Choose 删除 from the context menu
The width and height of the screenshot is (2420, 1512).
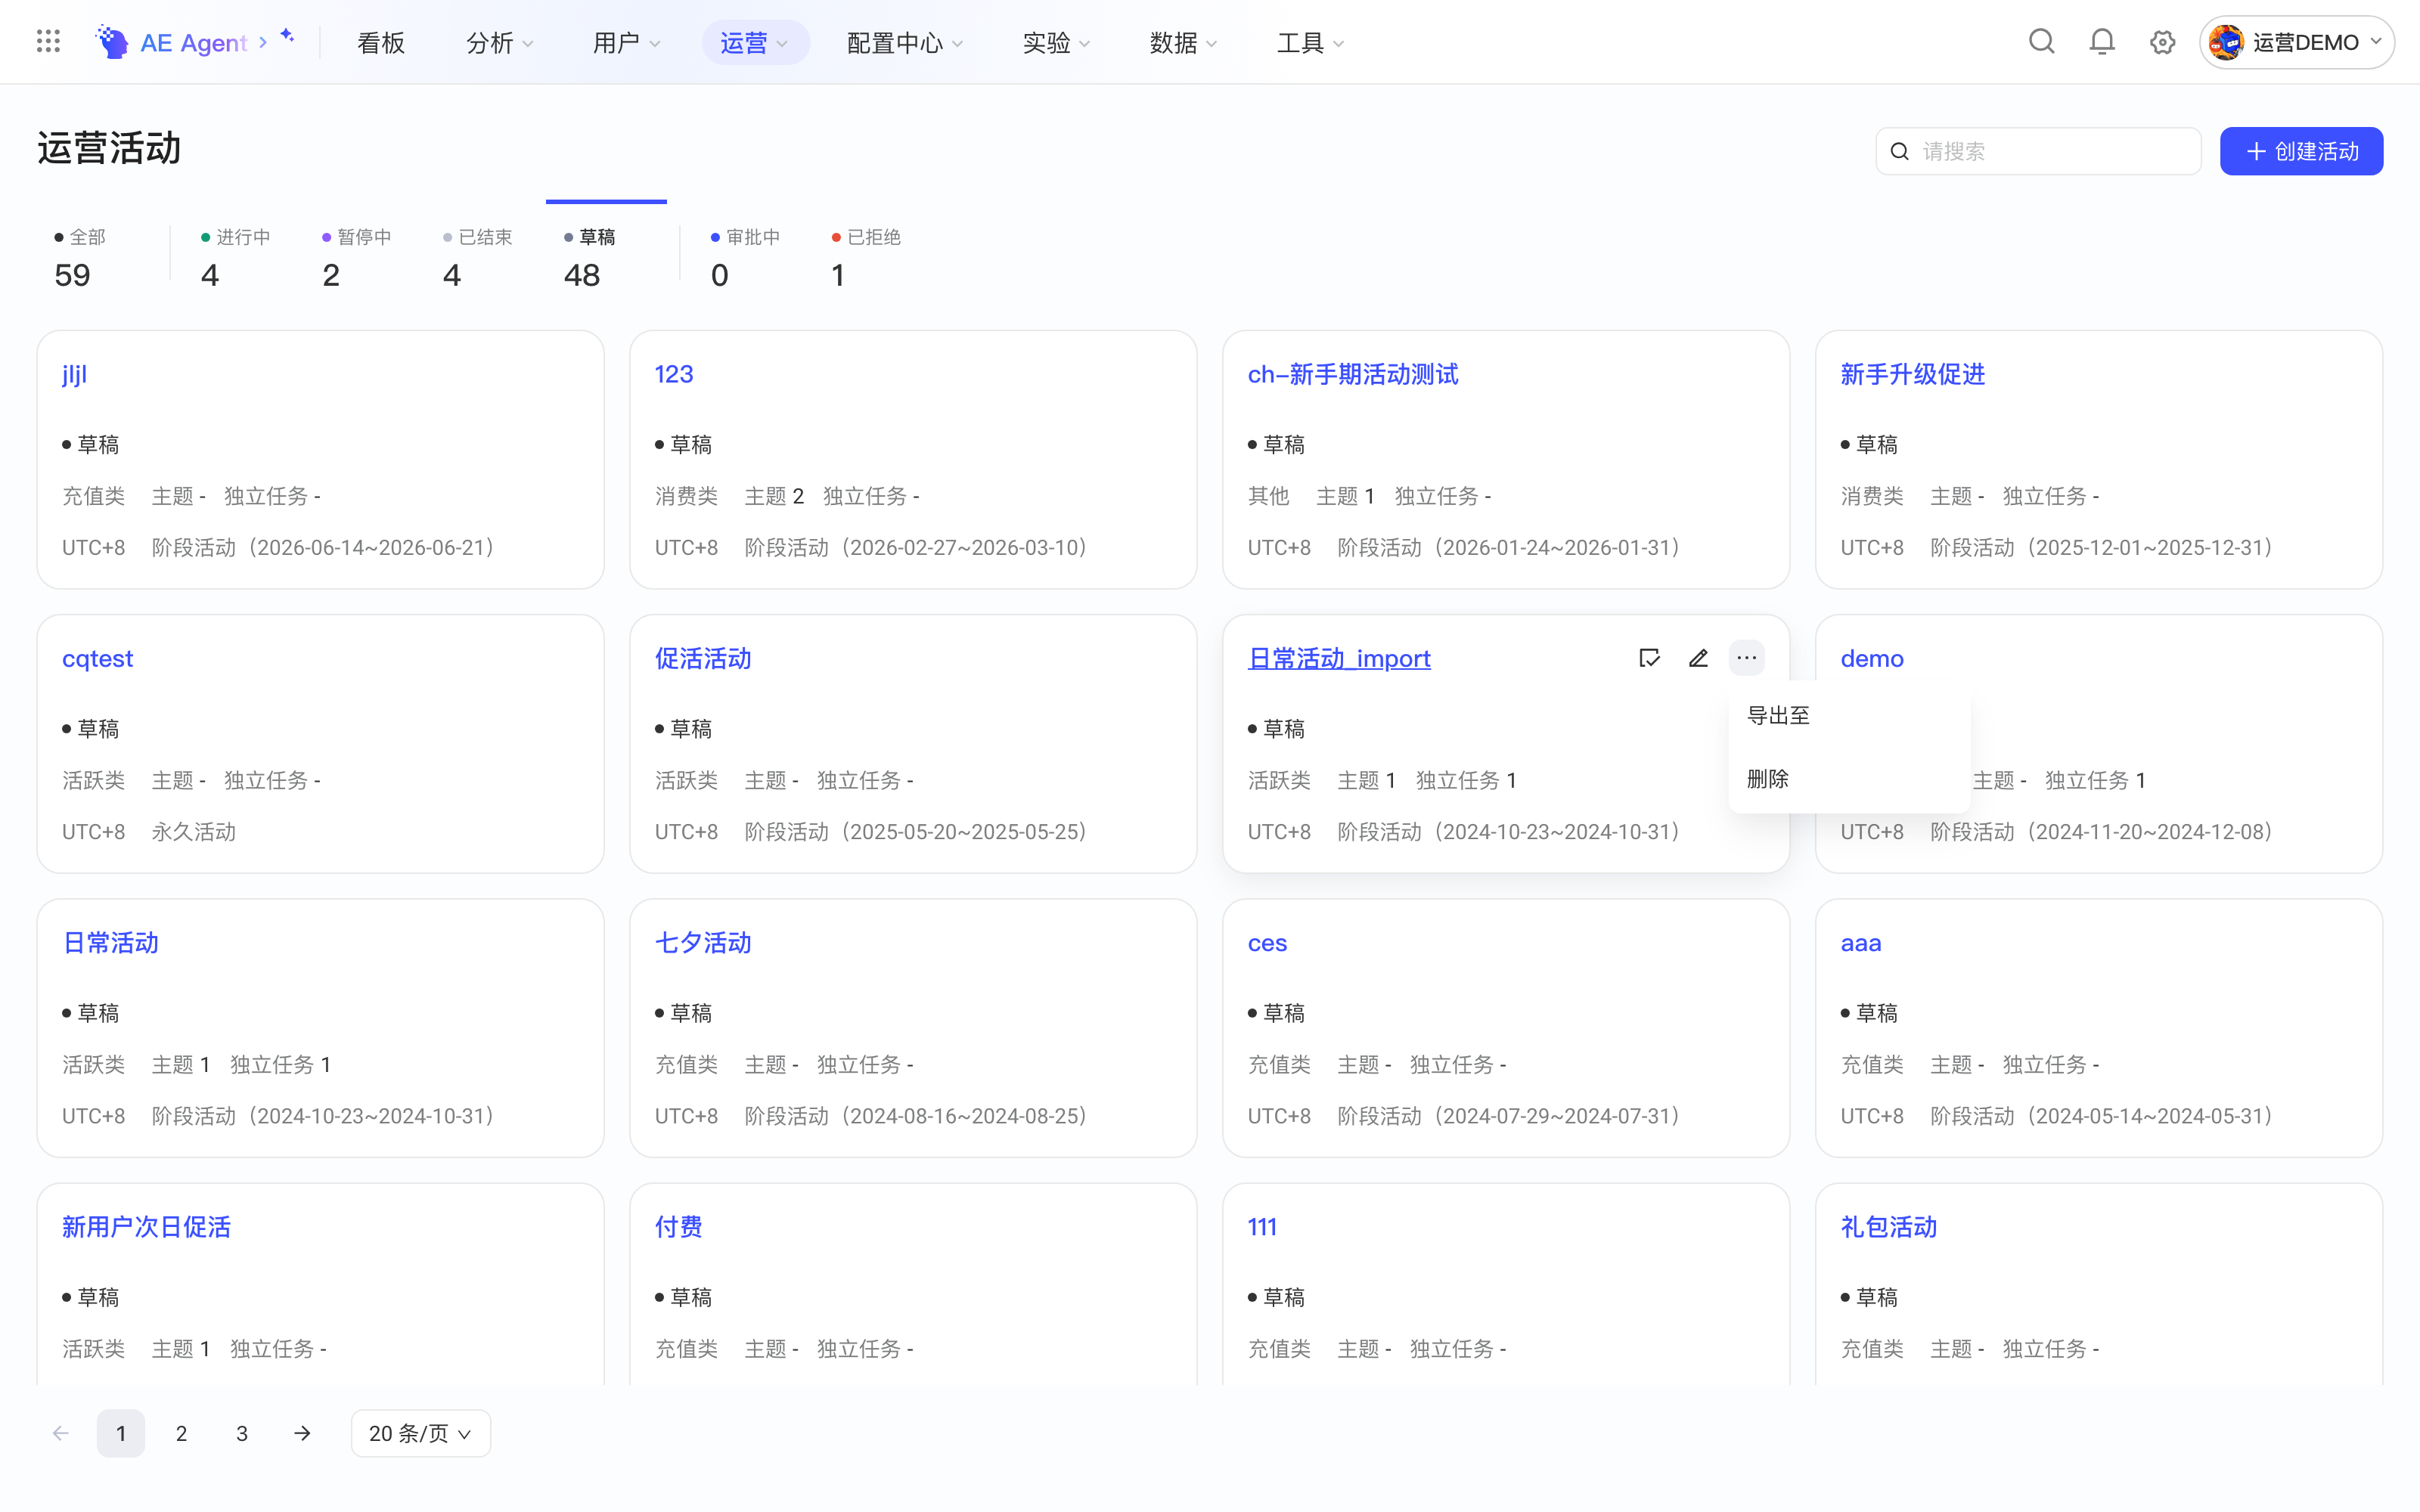pos(1849,779)
